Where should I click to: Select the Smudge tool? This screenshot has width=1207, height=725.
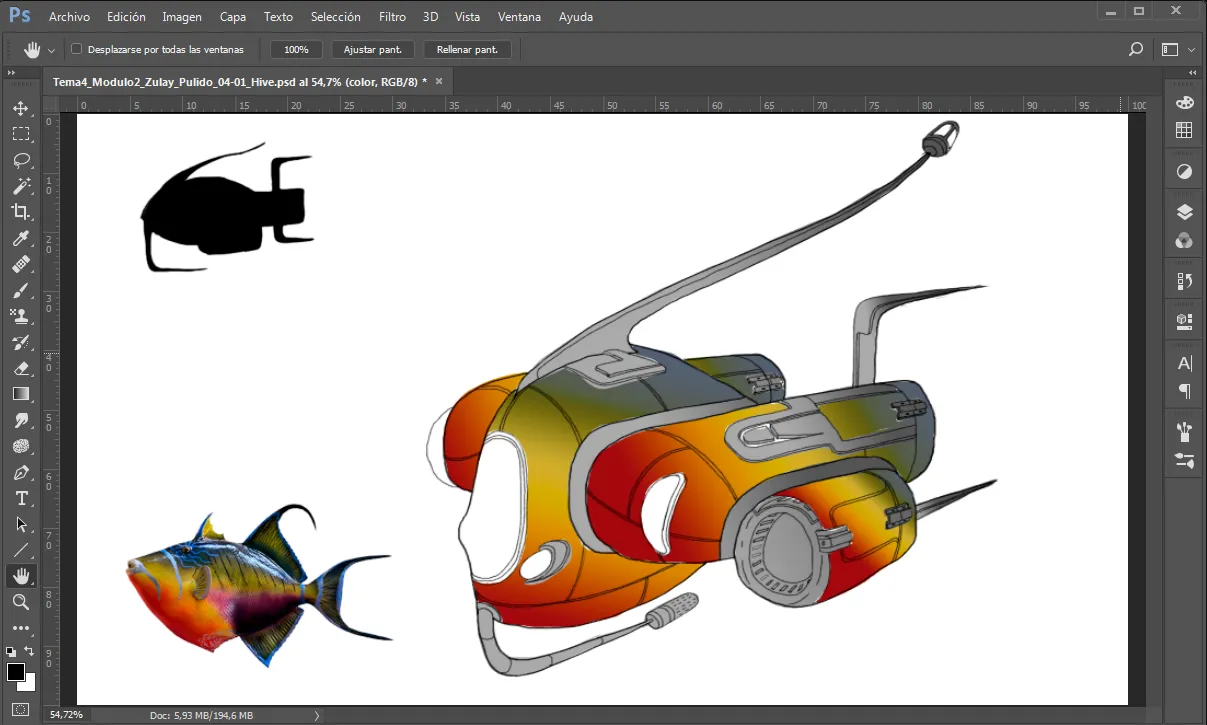tap(21, 420)
